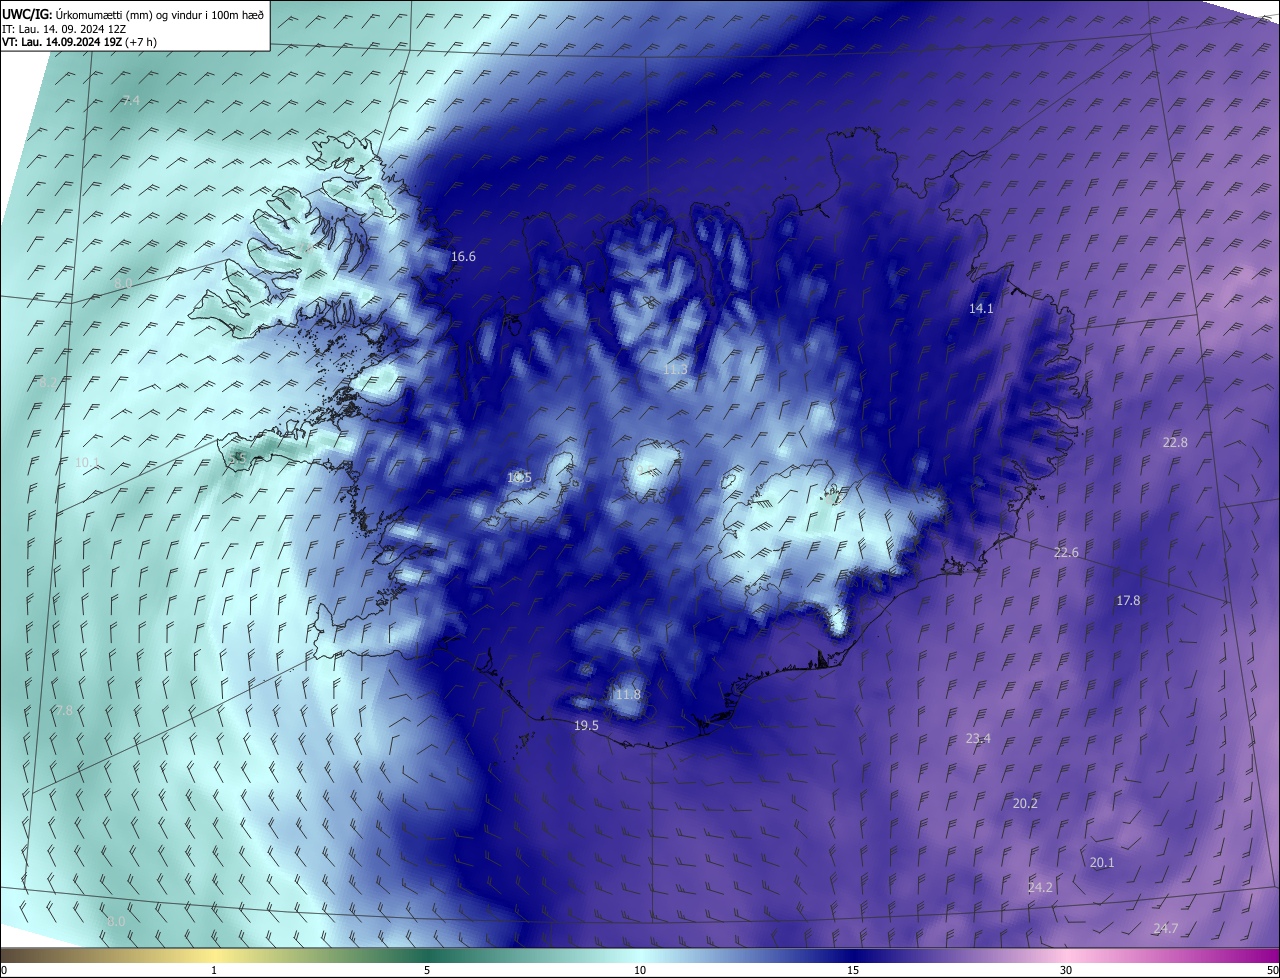1280x978 pixels.
Task: Click the 22.8 value label
Action: tap(1175, 442)
